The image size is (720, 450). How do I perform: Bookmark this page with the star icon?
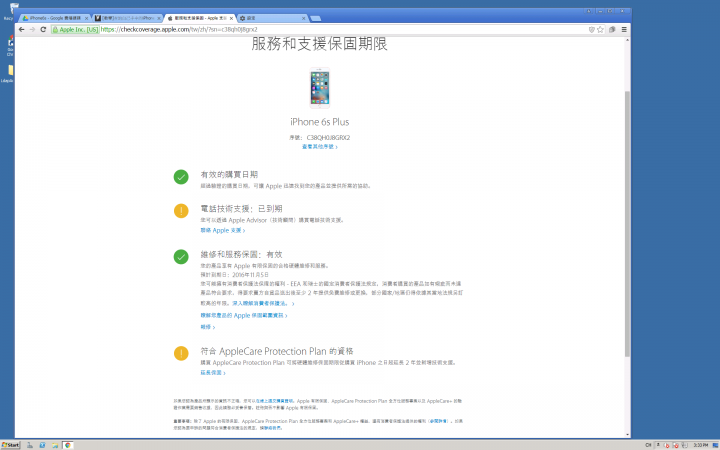600,29
